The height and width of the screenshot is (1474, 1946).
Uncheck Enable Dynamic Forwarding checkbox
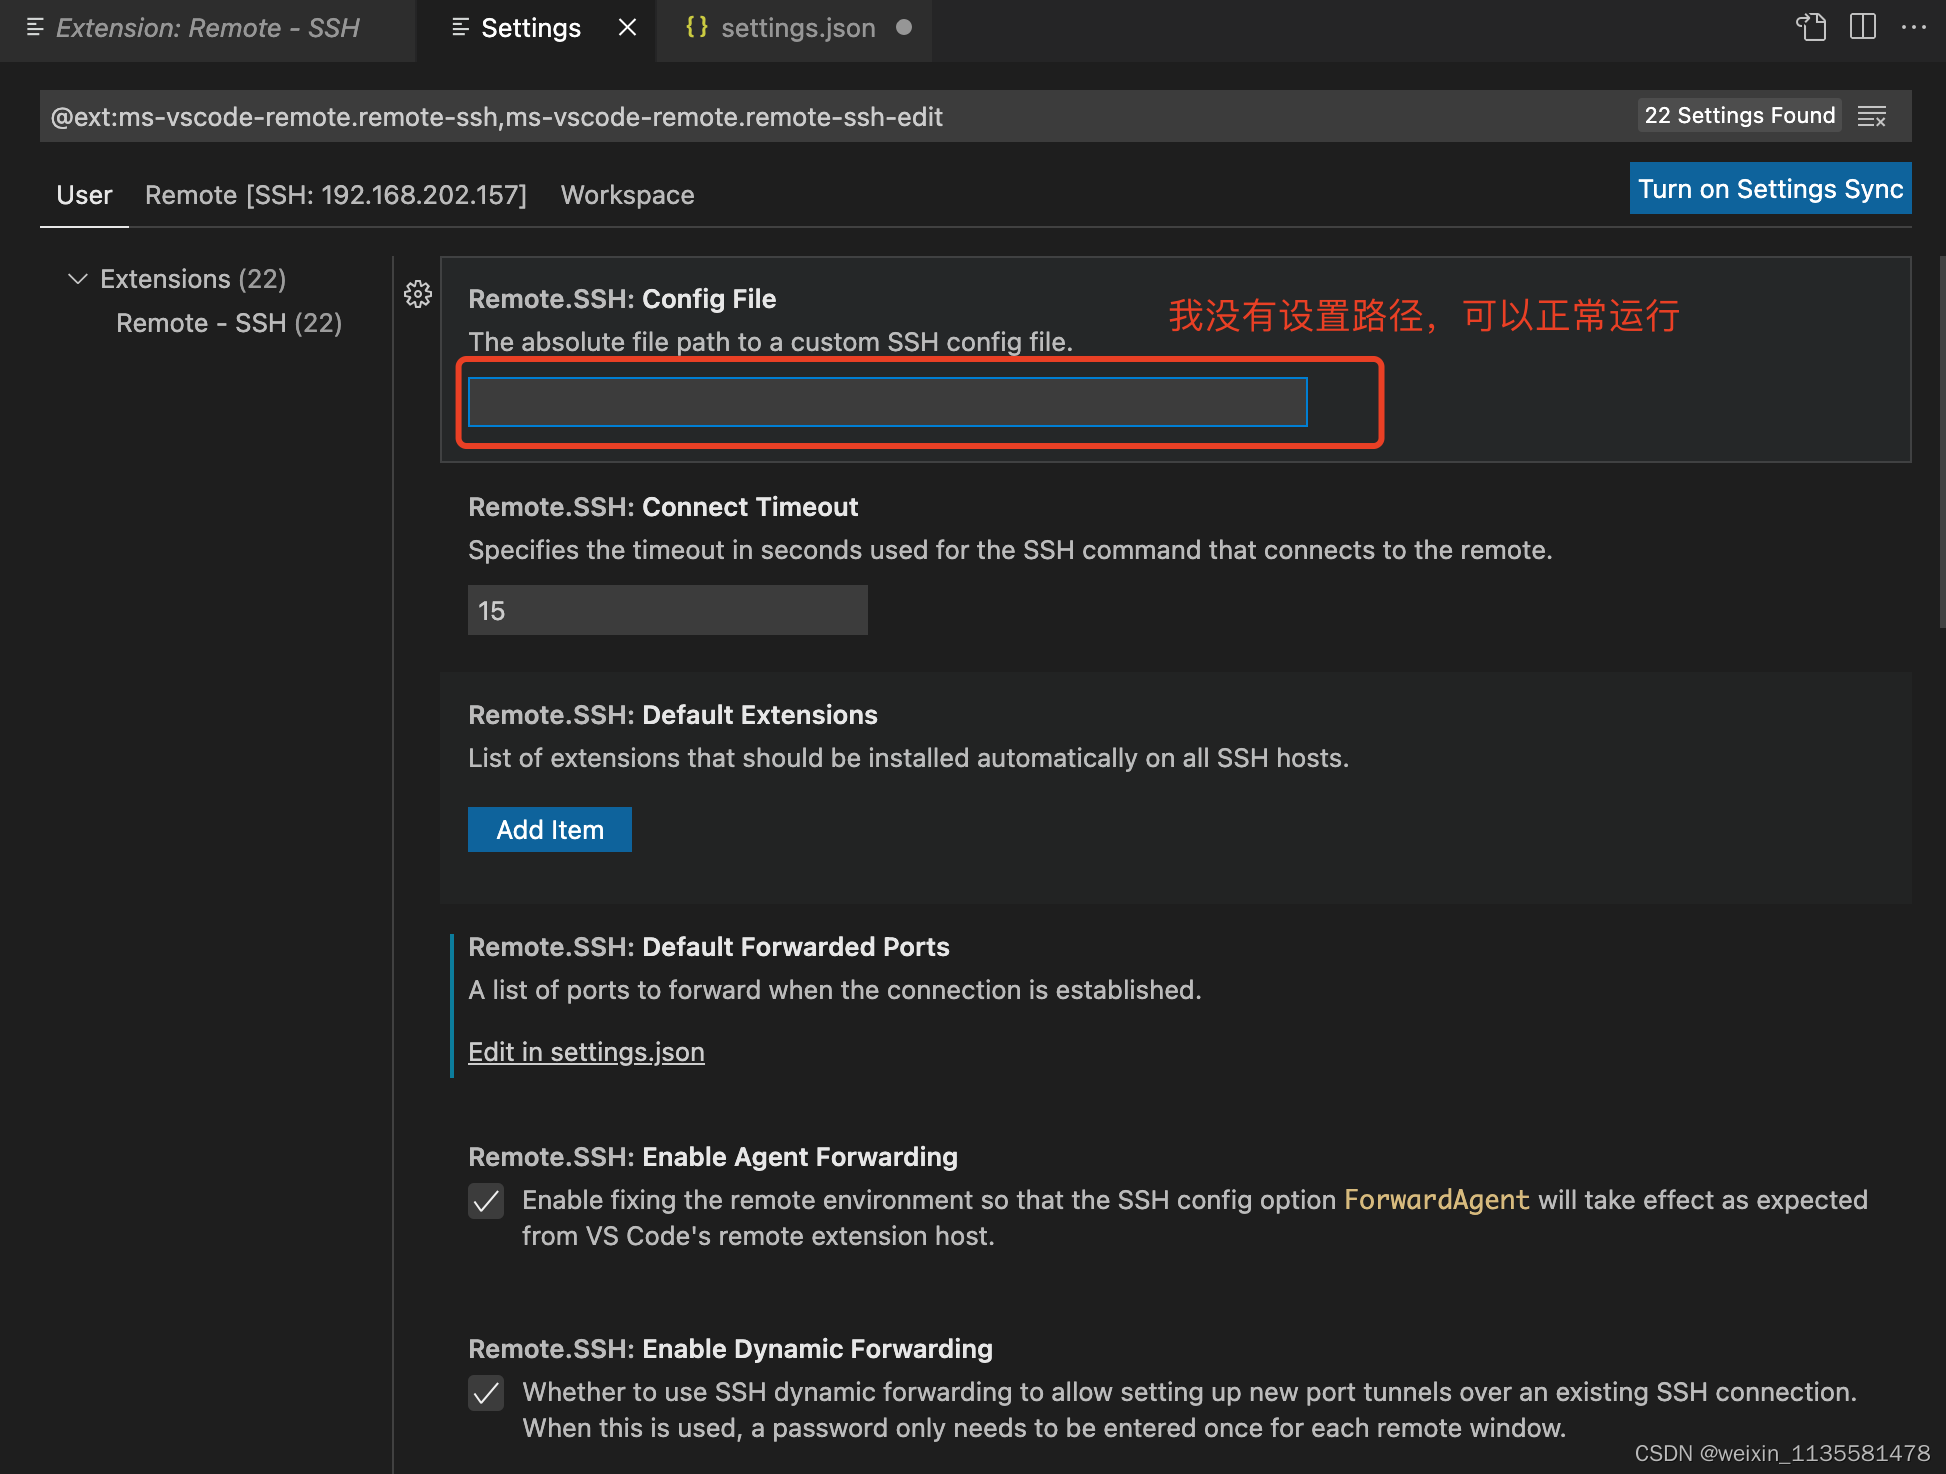pos(486,1393)
